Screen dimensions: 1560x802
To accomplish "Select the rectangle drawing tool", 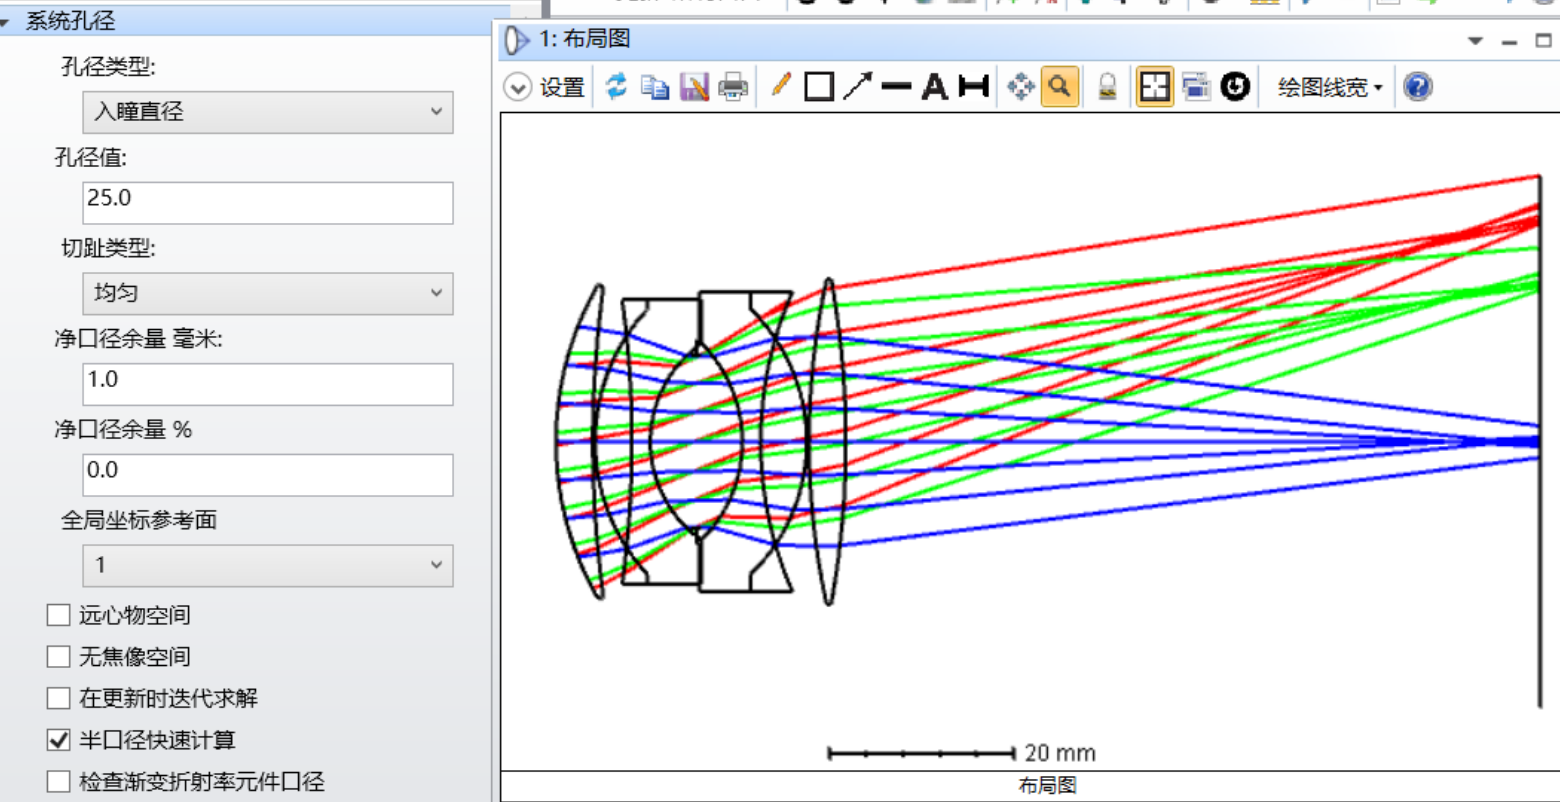I will pyautogui.click(x=819, y=87).
